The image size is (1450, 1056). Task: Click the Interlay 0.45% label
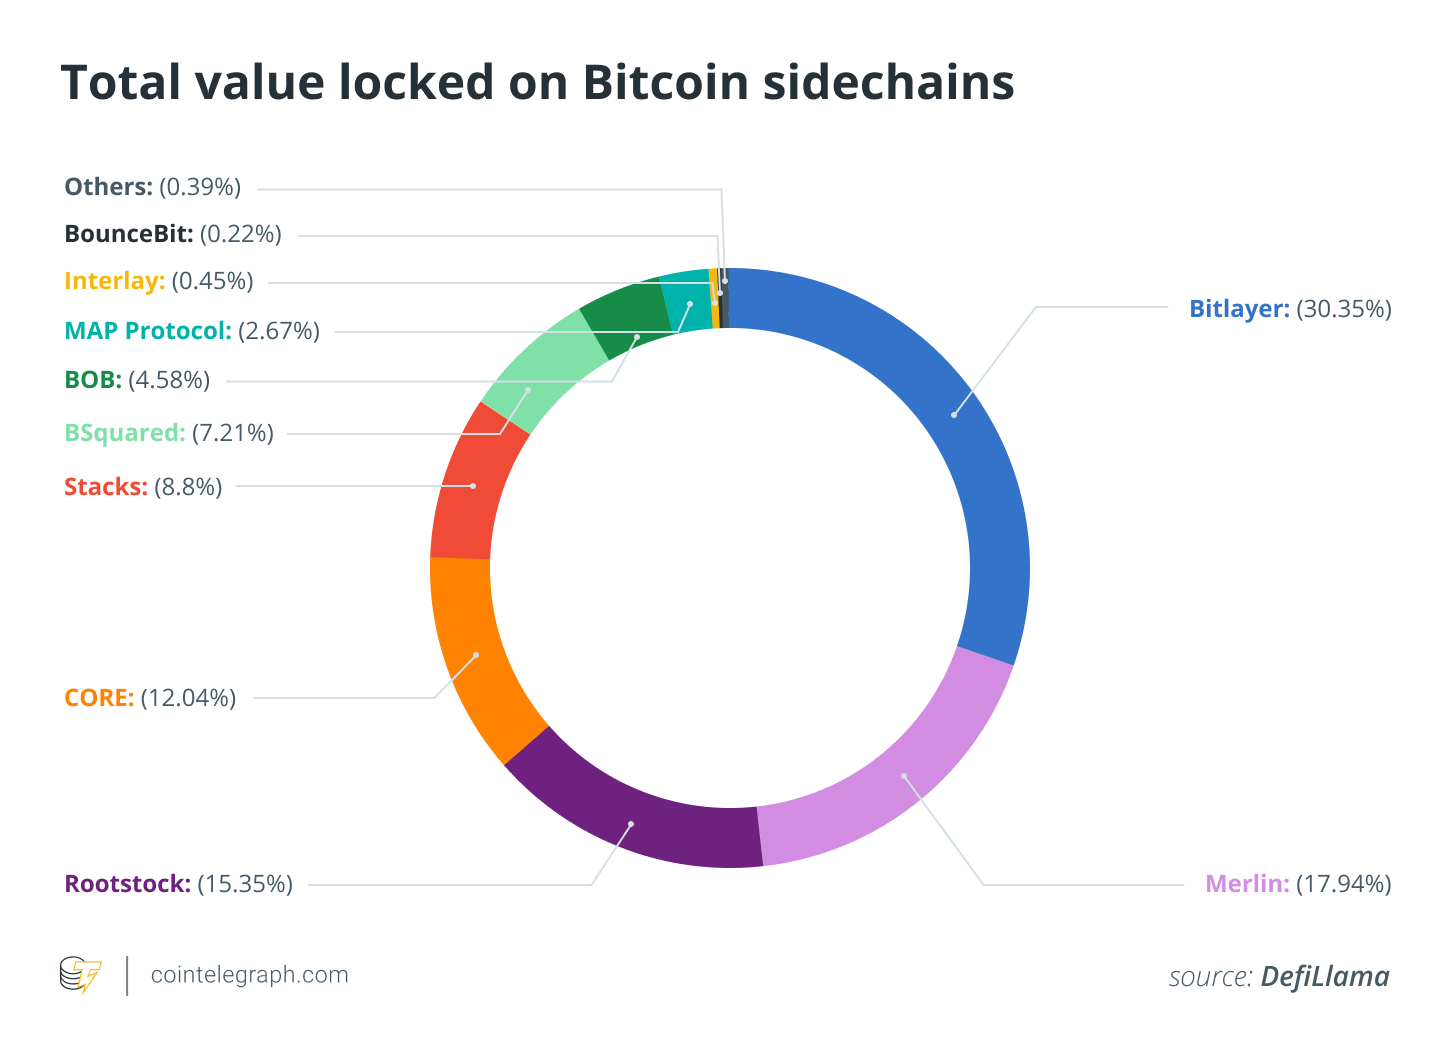click(x=159, y=281)
